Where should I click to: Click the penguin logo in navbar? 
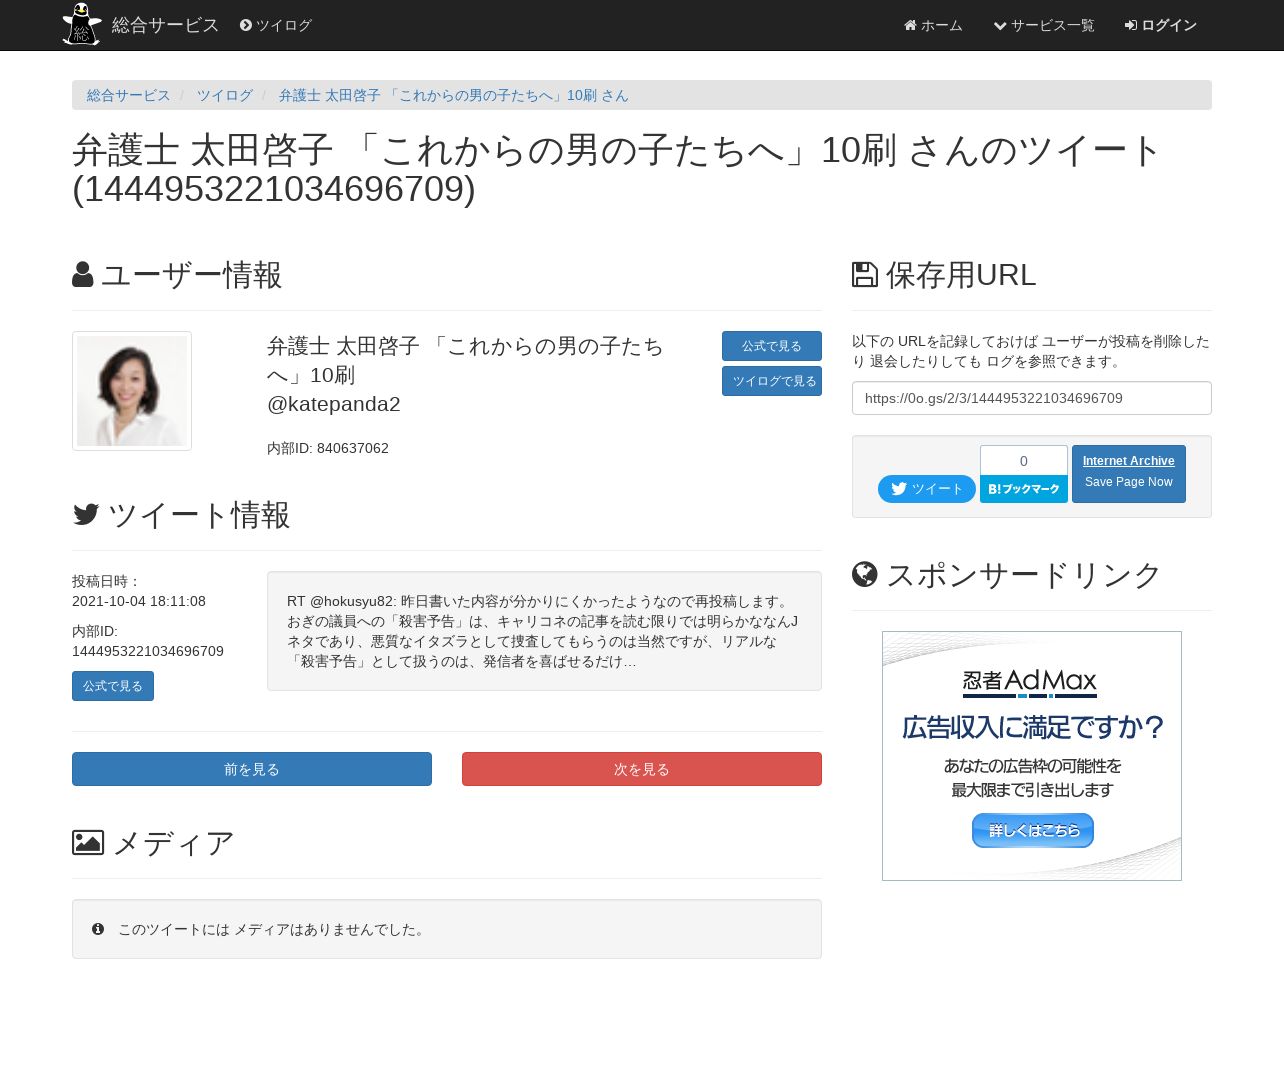(x=81, y=25)
